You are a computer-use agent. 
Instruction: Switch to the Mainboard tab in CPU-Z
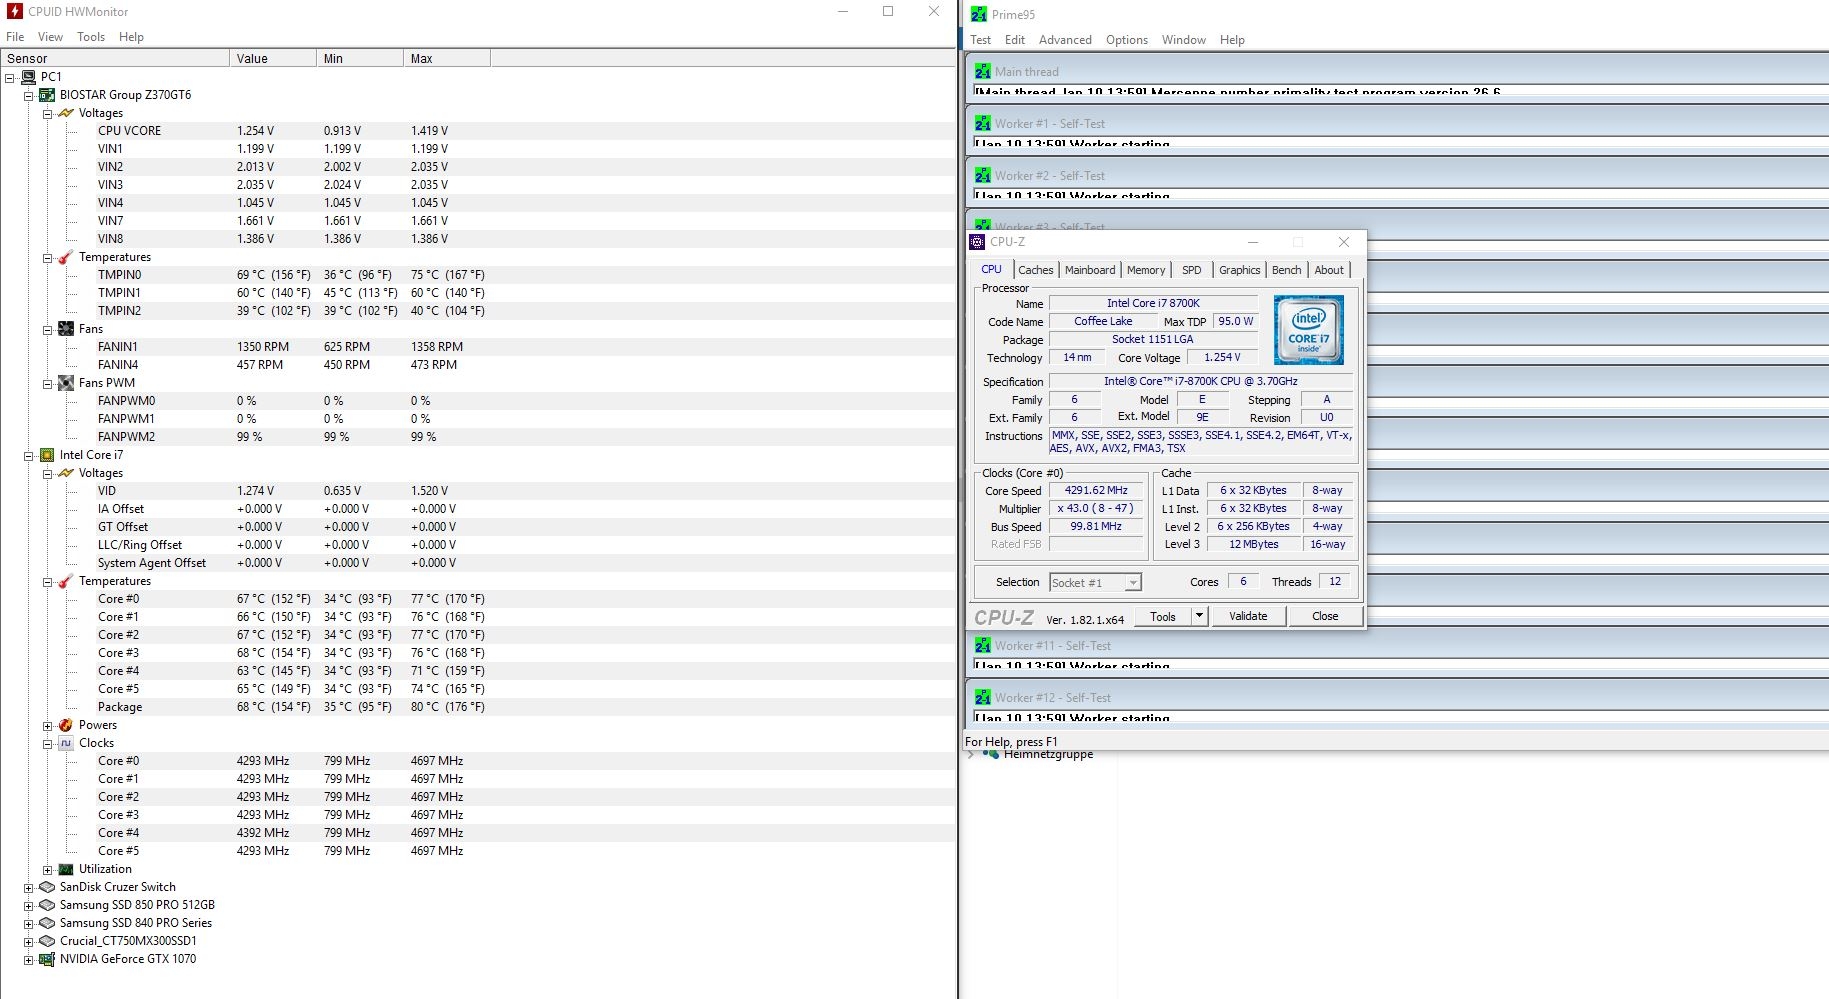coord(1090,270)
